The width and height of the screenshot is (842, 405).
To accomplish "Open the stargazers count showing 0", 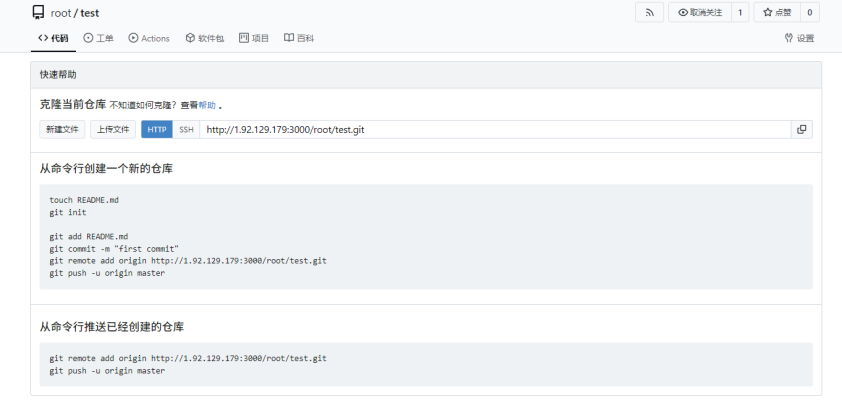I will pyautogui.click(x=810, y=12).
